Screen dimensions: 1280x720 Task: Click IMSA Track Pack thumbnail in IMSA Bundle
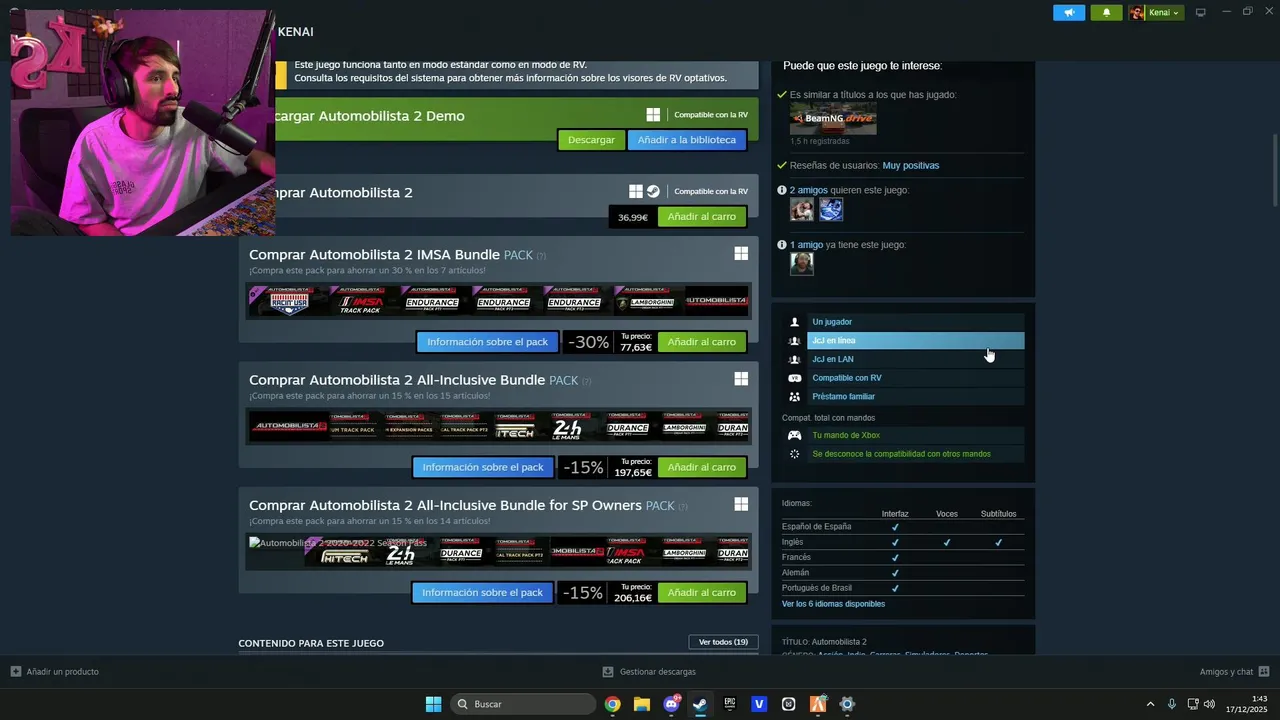coord(361,301)
